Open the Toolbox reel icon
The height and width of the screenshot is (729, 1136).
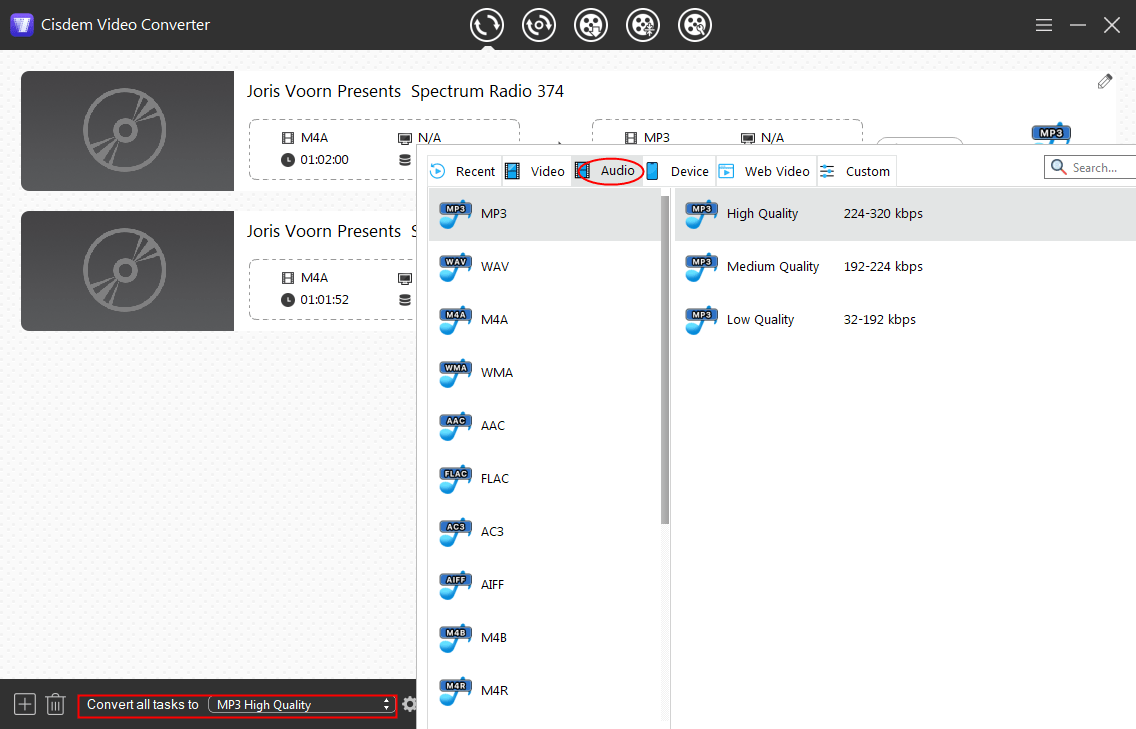[695, 24]
